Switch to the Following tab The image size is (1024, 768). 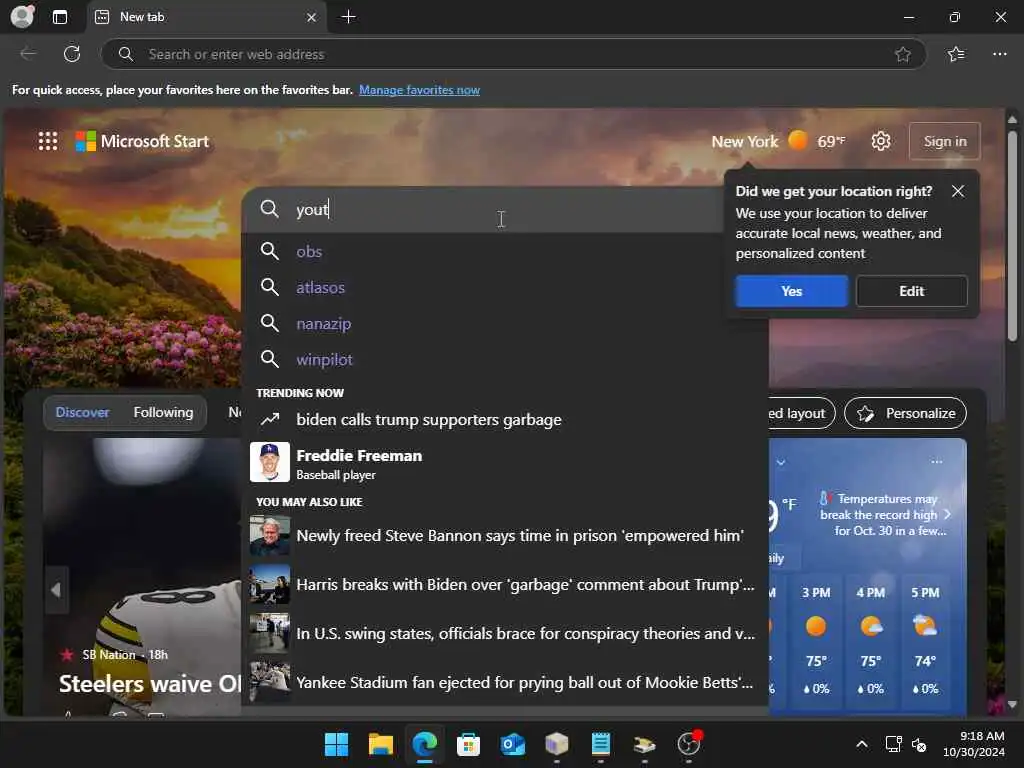tap(163, 412)
